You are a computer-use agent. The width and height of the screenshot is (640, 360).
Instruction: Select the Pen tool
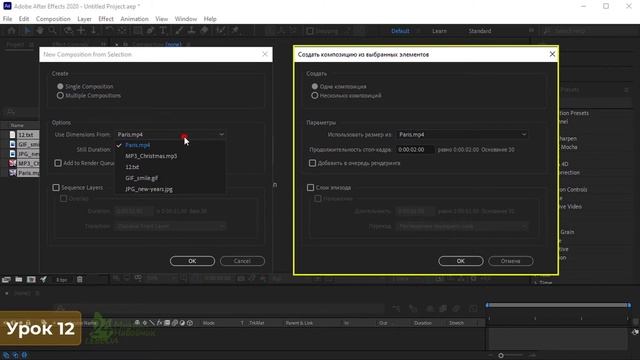pyautogui.click(x=150, y=31)
